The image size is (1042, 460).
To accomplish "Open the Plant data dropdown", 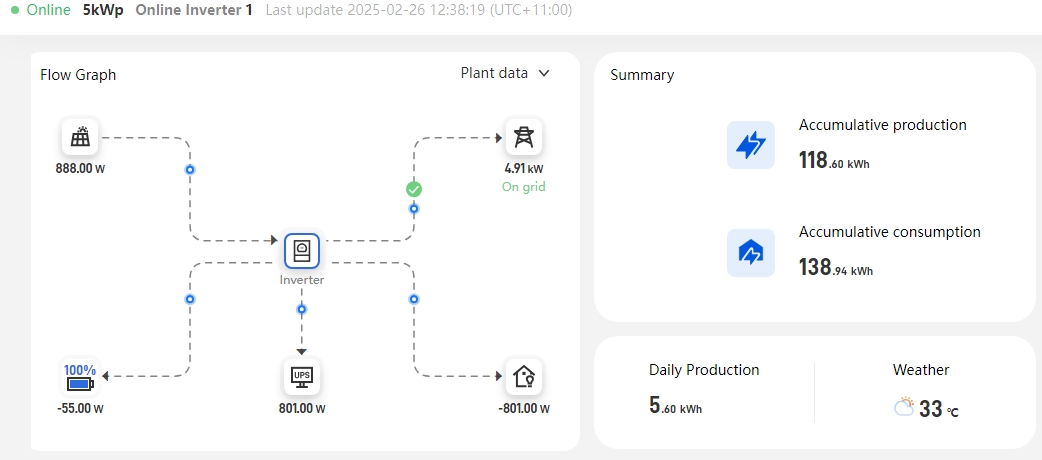I will [x=505, y=73].
